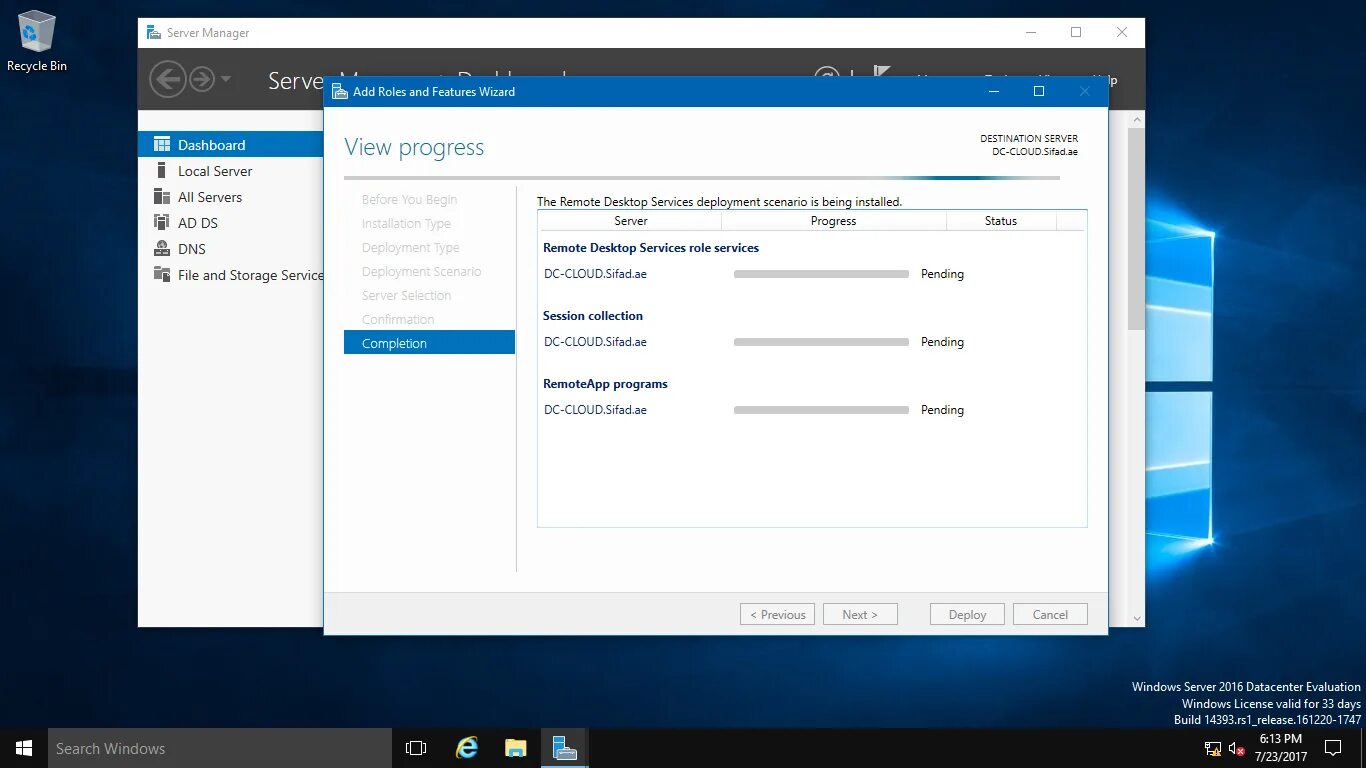Open the Windows Start menu
This screenshot has height=768, width=1366.
click(x=24, y=748)
